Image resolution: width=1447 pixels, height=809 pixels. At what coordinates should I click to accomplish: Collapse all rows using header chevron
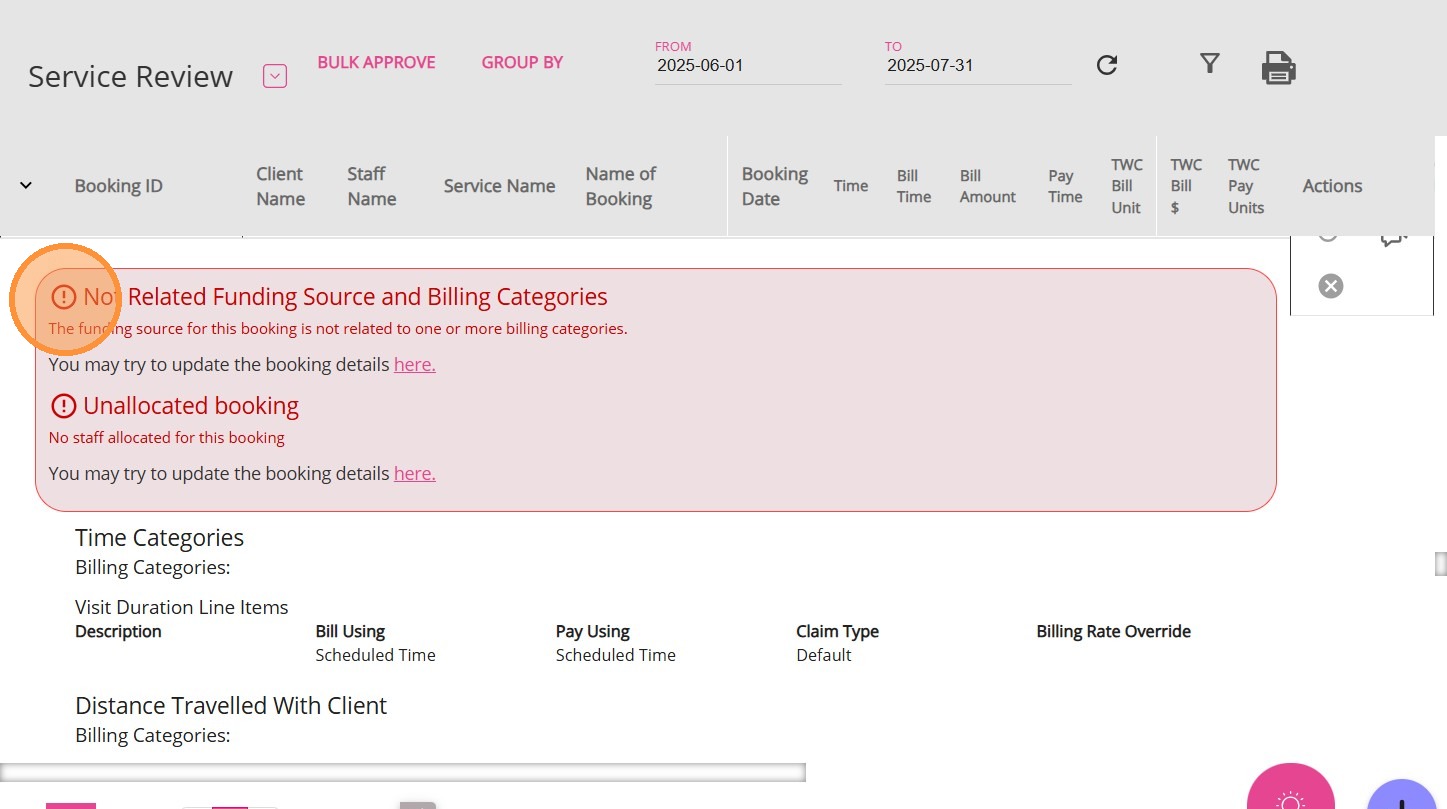[26, 185]
